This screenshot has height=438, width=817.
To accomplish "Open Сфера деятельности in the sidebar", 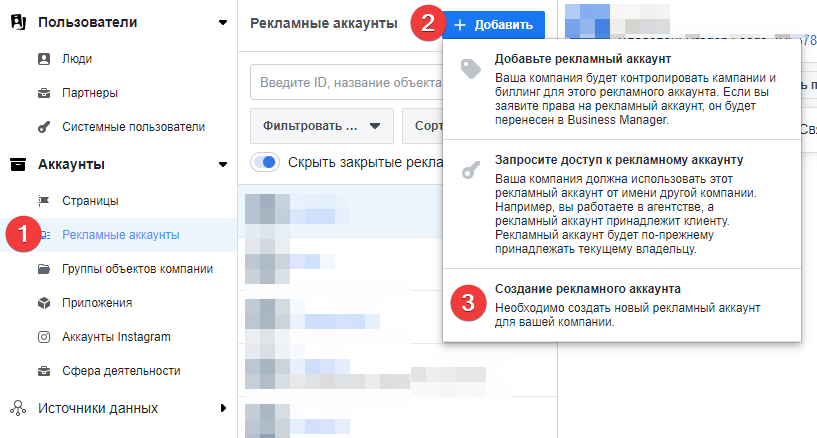I will click(119, 371).
